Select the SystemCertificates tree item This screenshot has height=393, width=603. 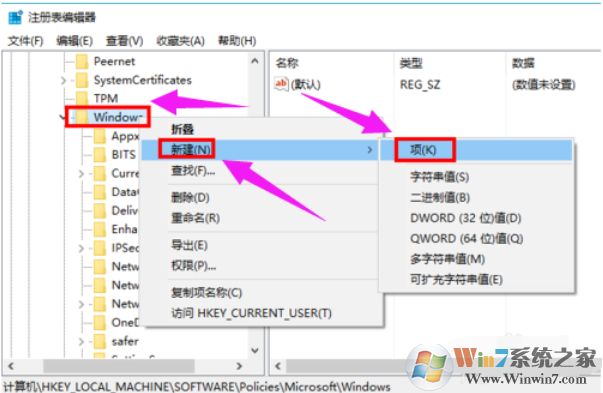[143, 80]
